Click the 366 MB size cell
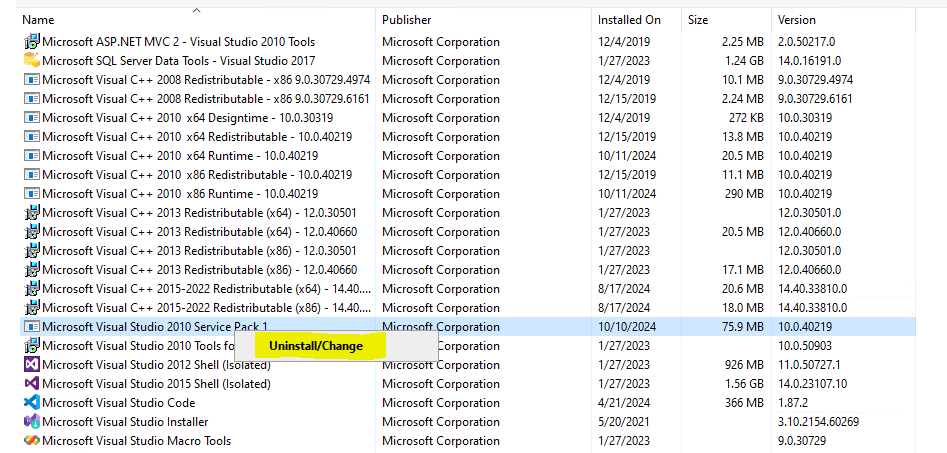The image size is (947, 453). (x=744, y=403)
